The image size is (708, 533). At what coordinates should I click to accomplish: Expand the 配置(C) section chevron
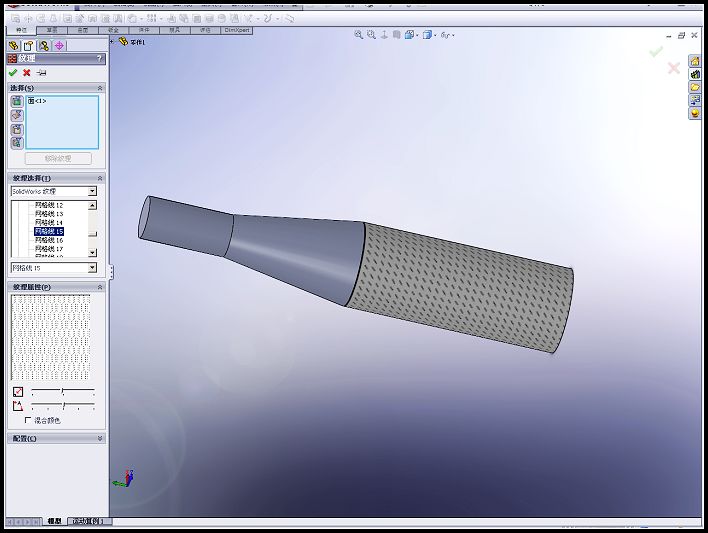tap(100, 439)
